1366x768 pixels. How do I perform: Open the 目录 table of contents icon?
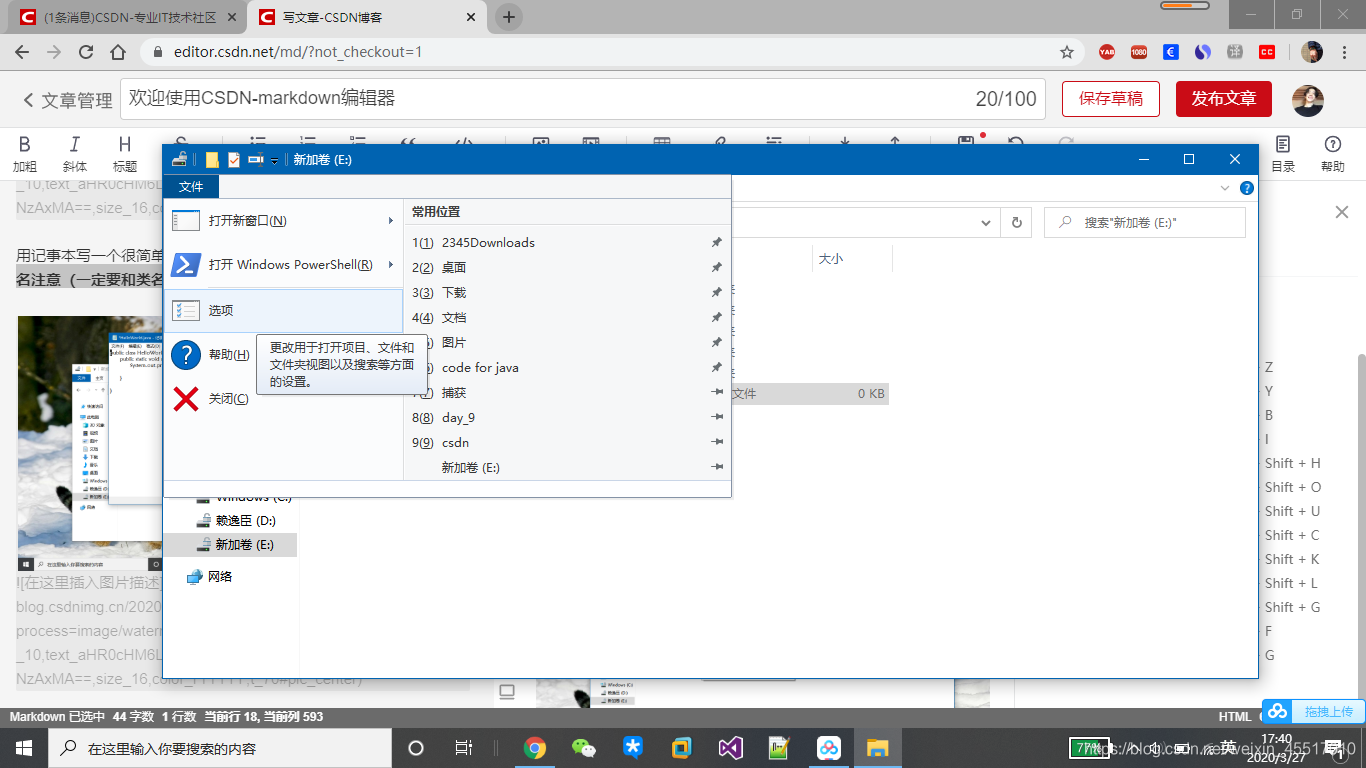tap(1283, 144)
